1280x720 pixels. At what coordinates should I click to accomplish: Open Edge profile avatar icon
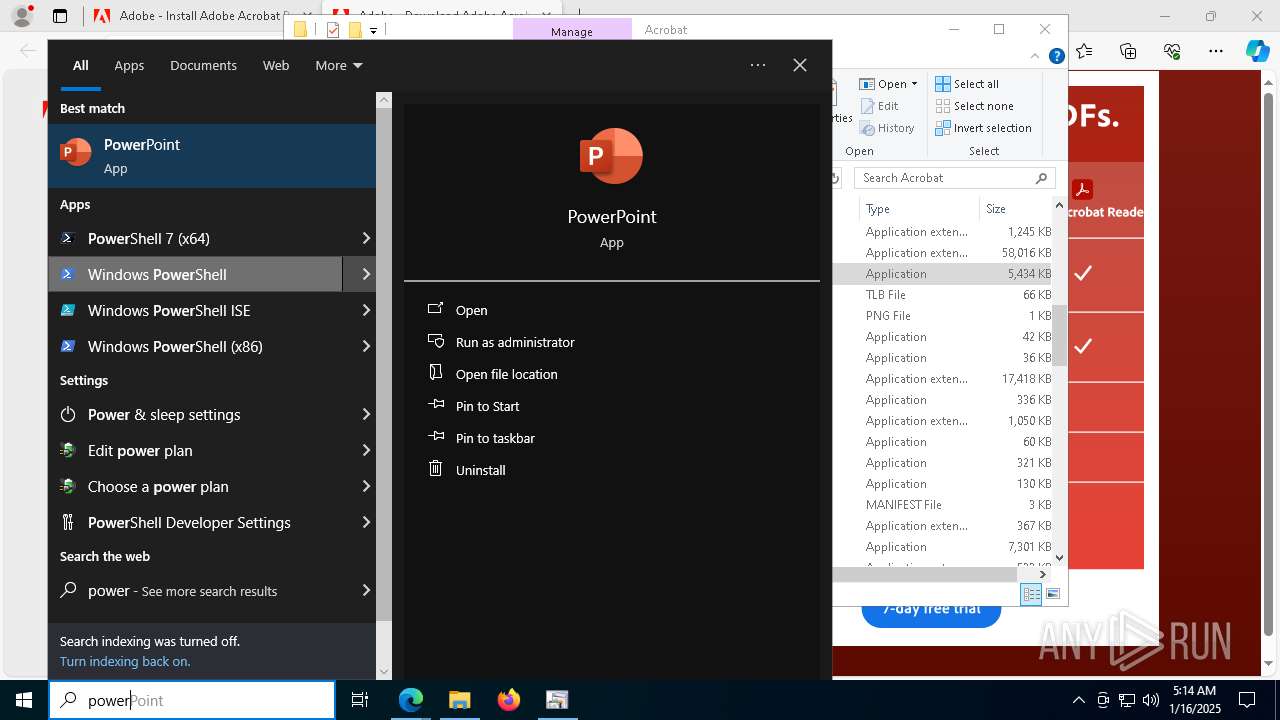tap(21, 16)
